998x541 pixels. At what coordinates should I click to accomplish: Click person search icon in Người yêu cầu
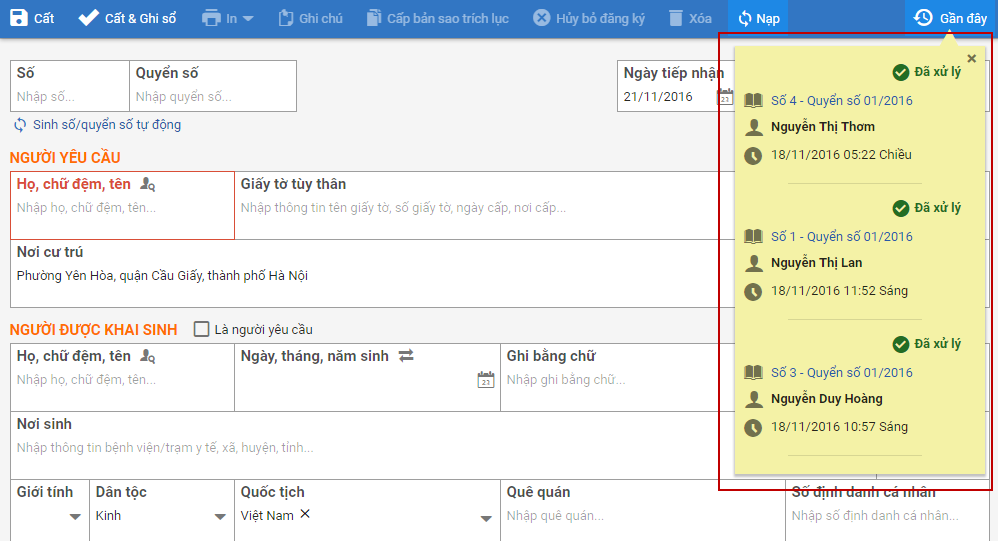tap(147, 184)
